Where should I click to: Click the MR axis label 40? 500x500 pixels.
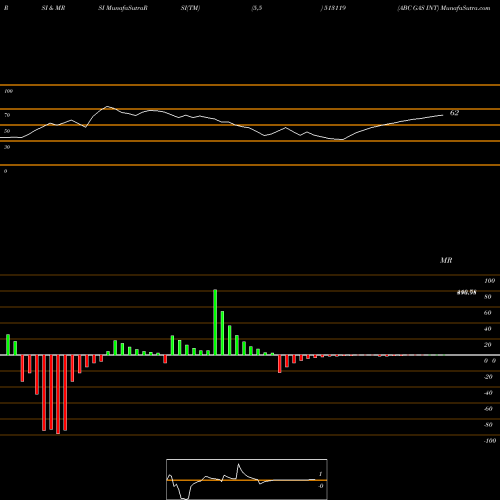[x=488, y=329]
